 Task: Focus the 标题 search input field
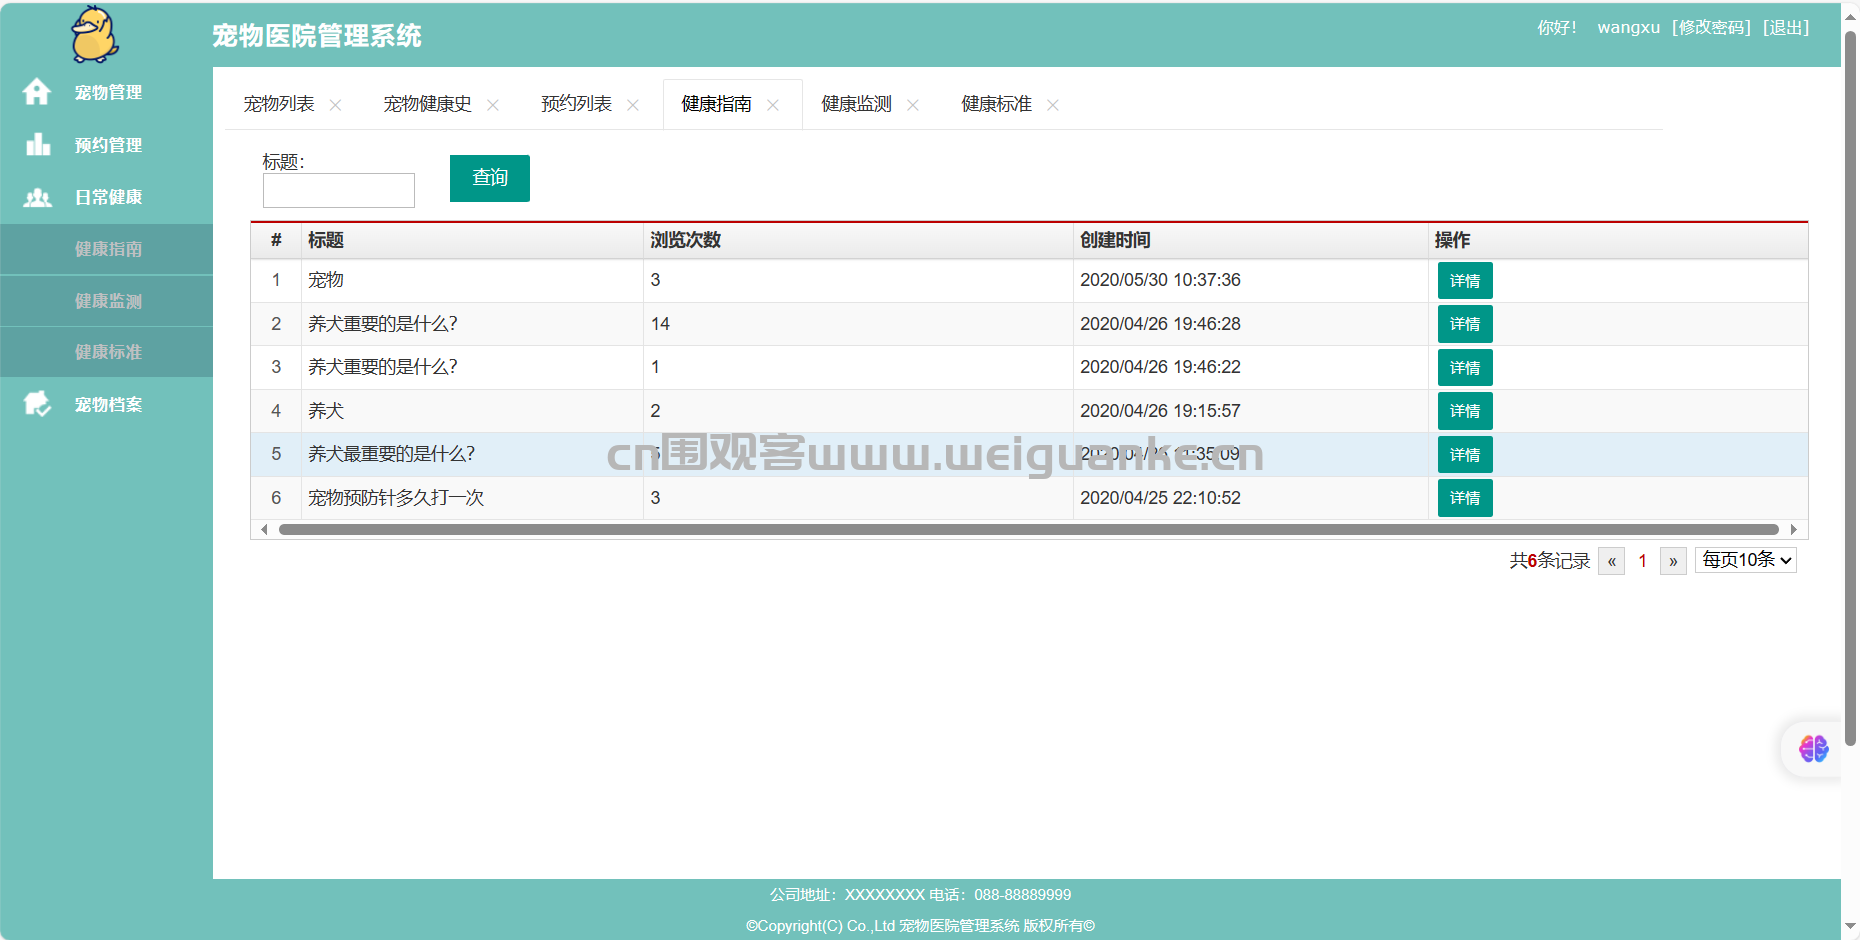point(339,190)
